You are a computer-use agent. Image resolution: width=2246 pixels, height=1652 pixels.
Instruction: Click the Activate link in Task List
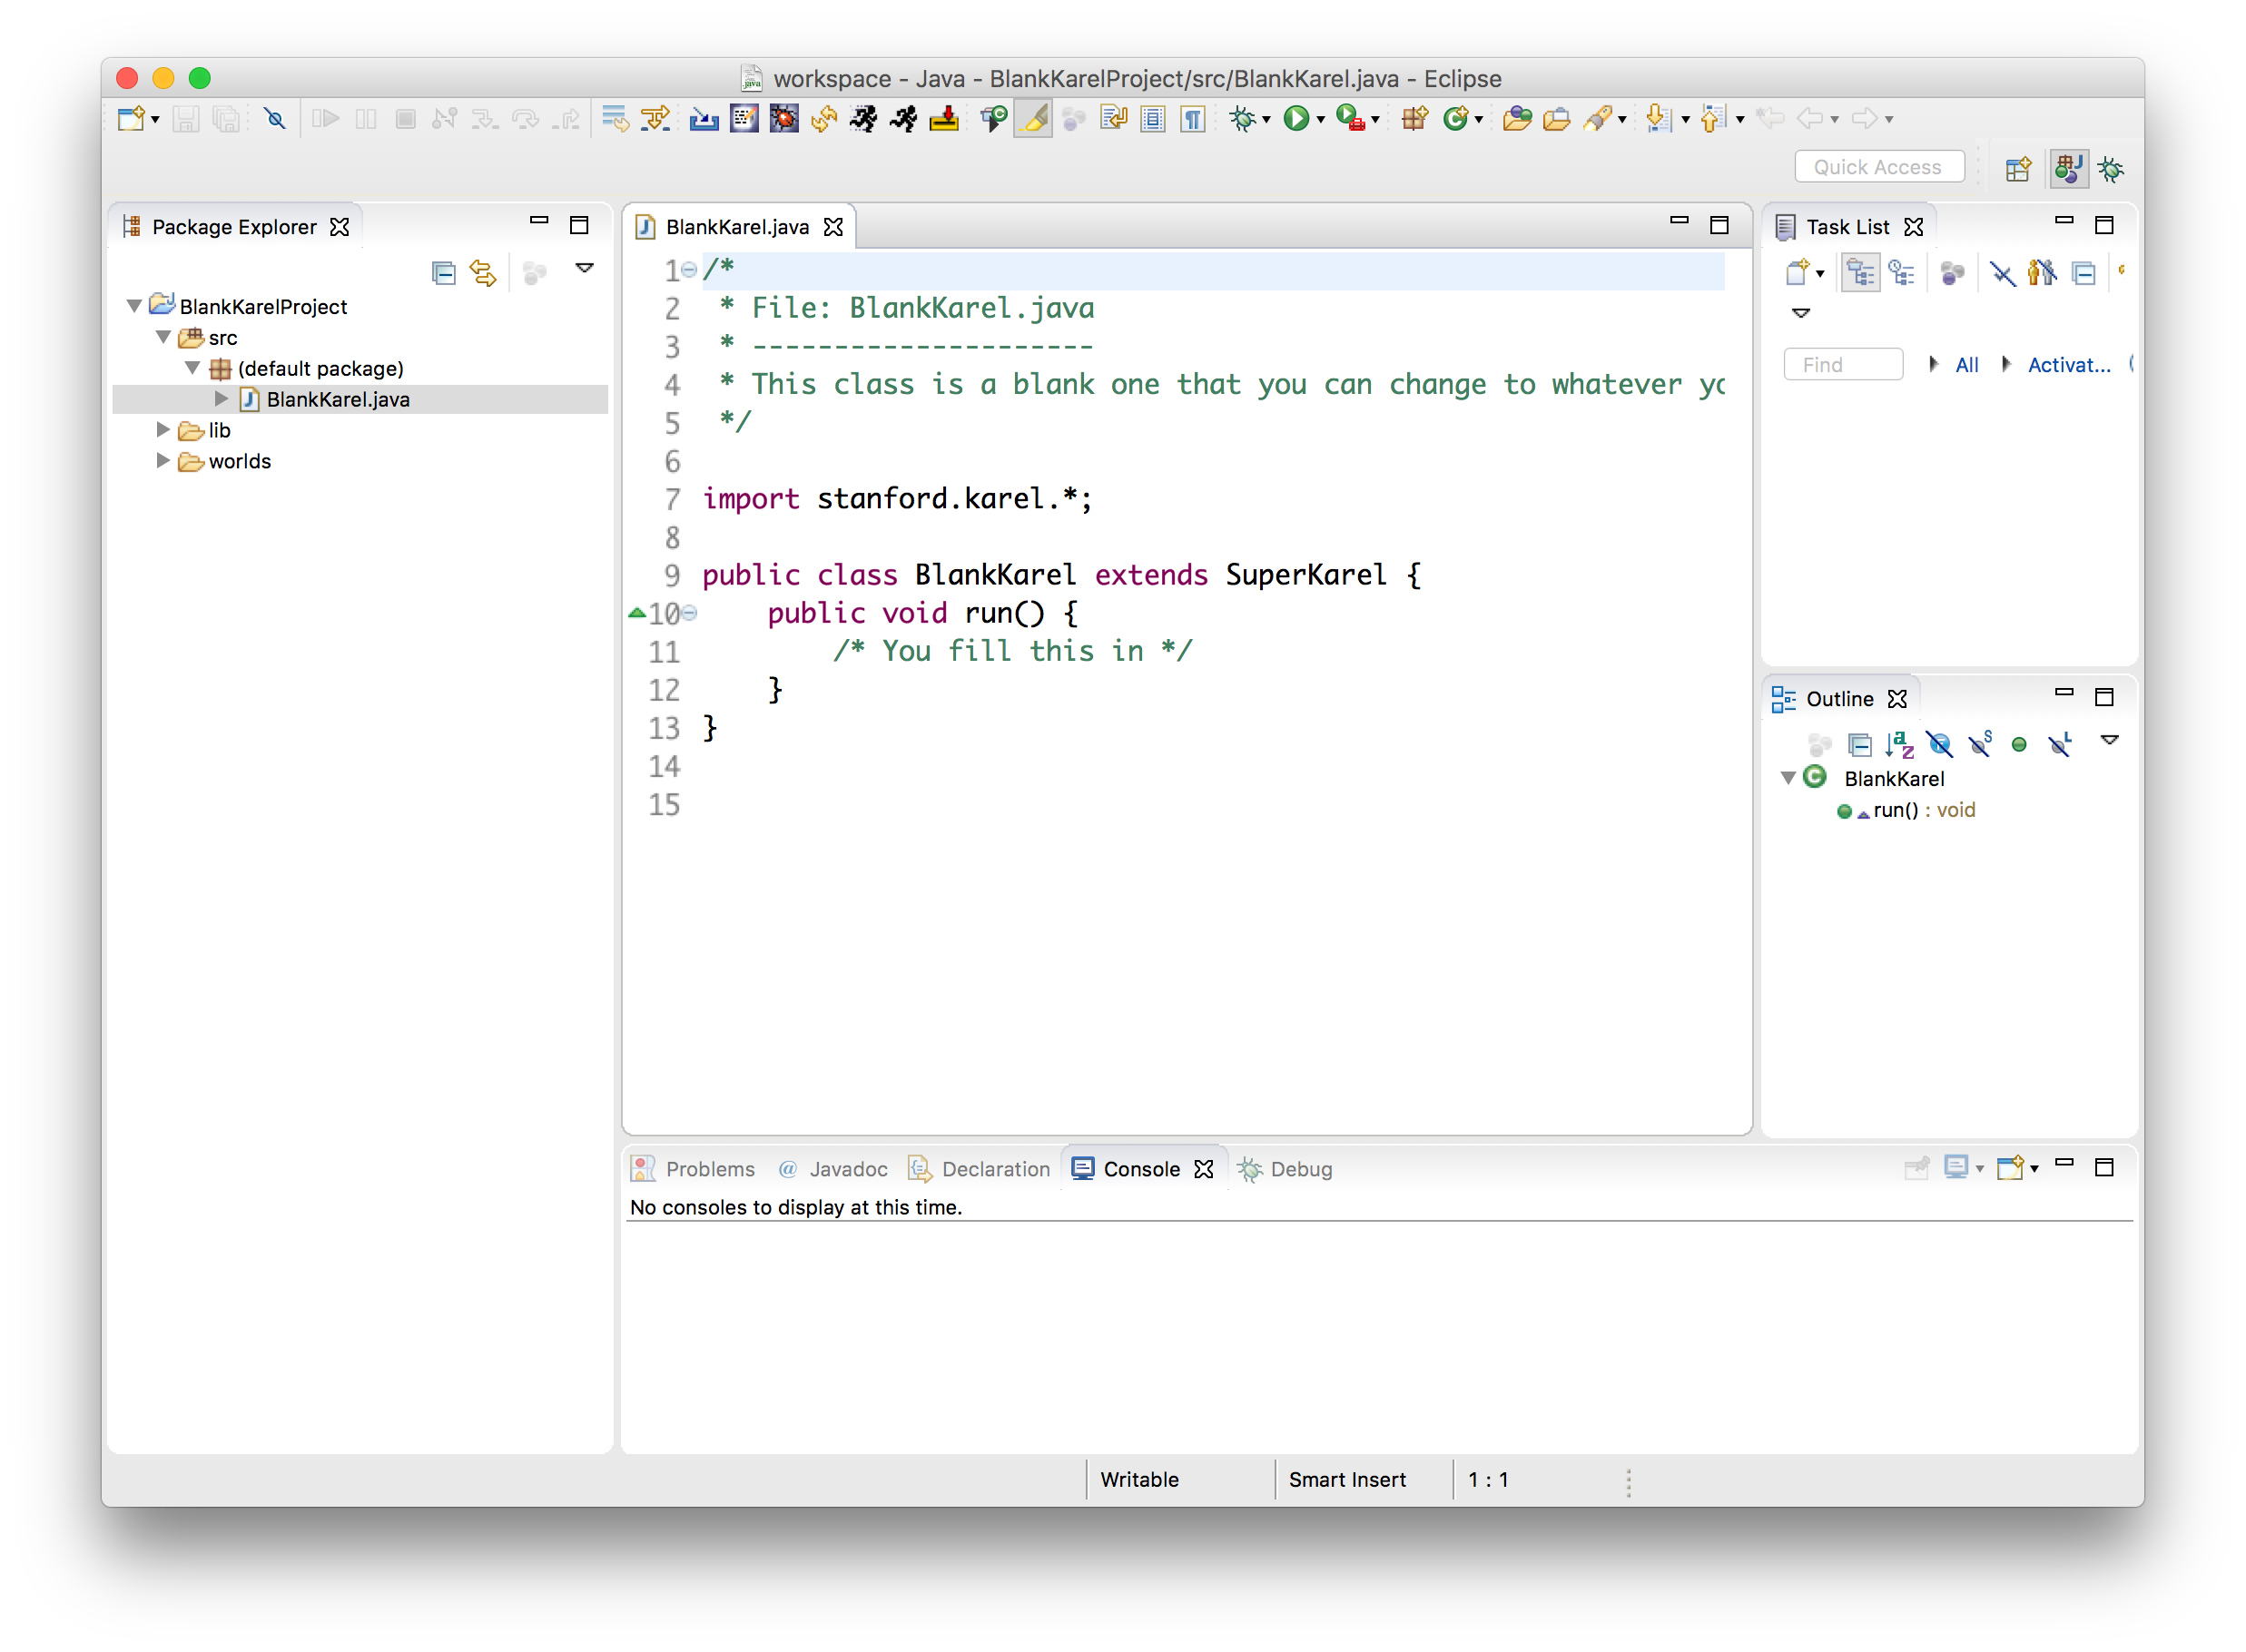click(x=2068, y=365)
